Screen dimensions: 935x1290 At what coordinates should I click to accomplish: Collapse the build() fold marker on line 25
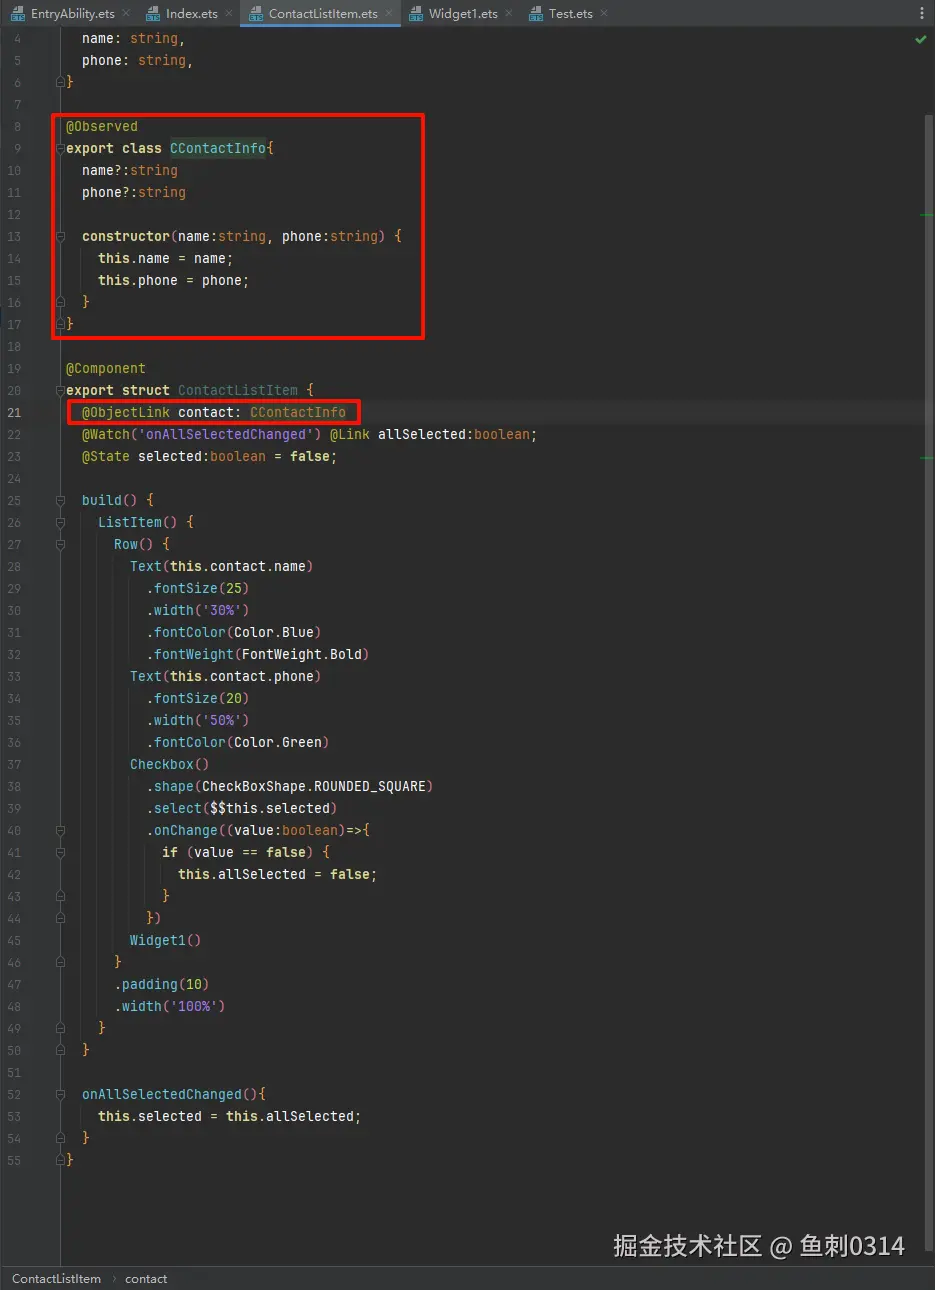pos(60,500)
